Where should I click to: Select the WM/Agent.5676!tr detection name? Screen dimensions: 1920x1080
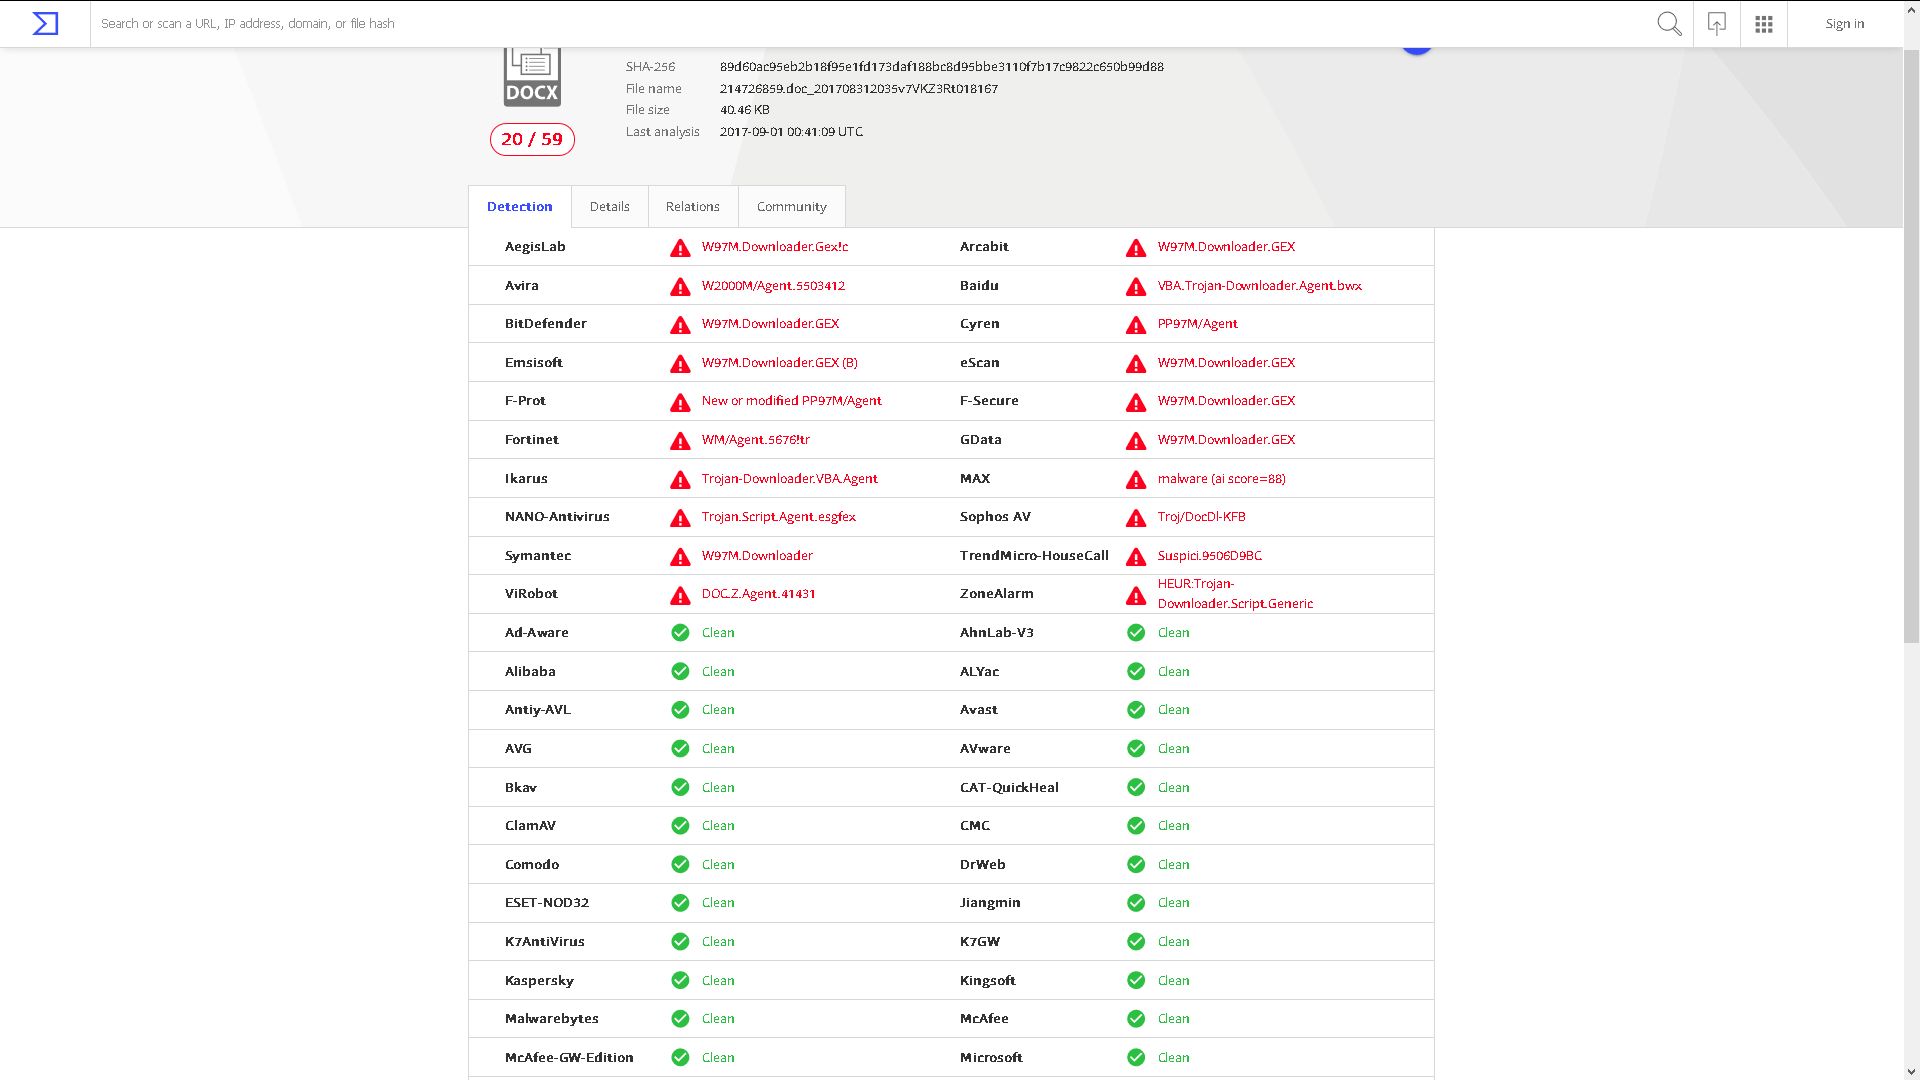pos(756,440)
